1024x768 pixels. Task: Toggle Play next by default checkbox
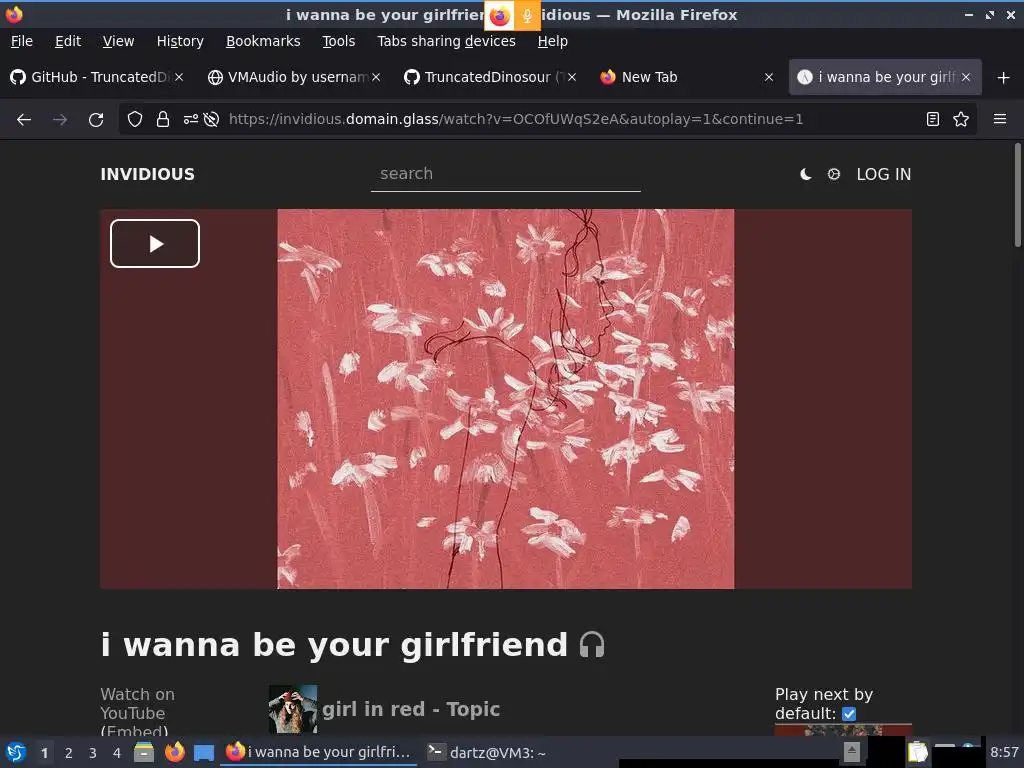pos(849,714)
